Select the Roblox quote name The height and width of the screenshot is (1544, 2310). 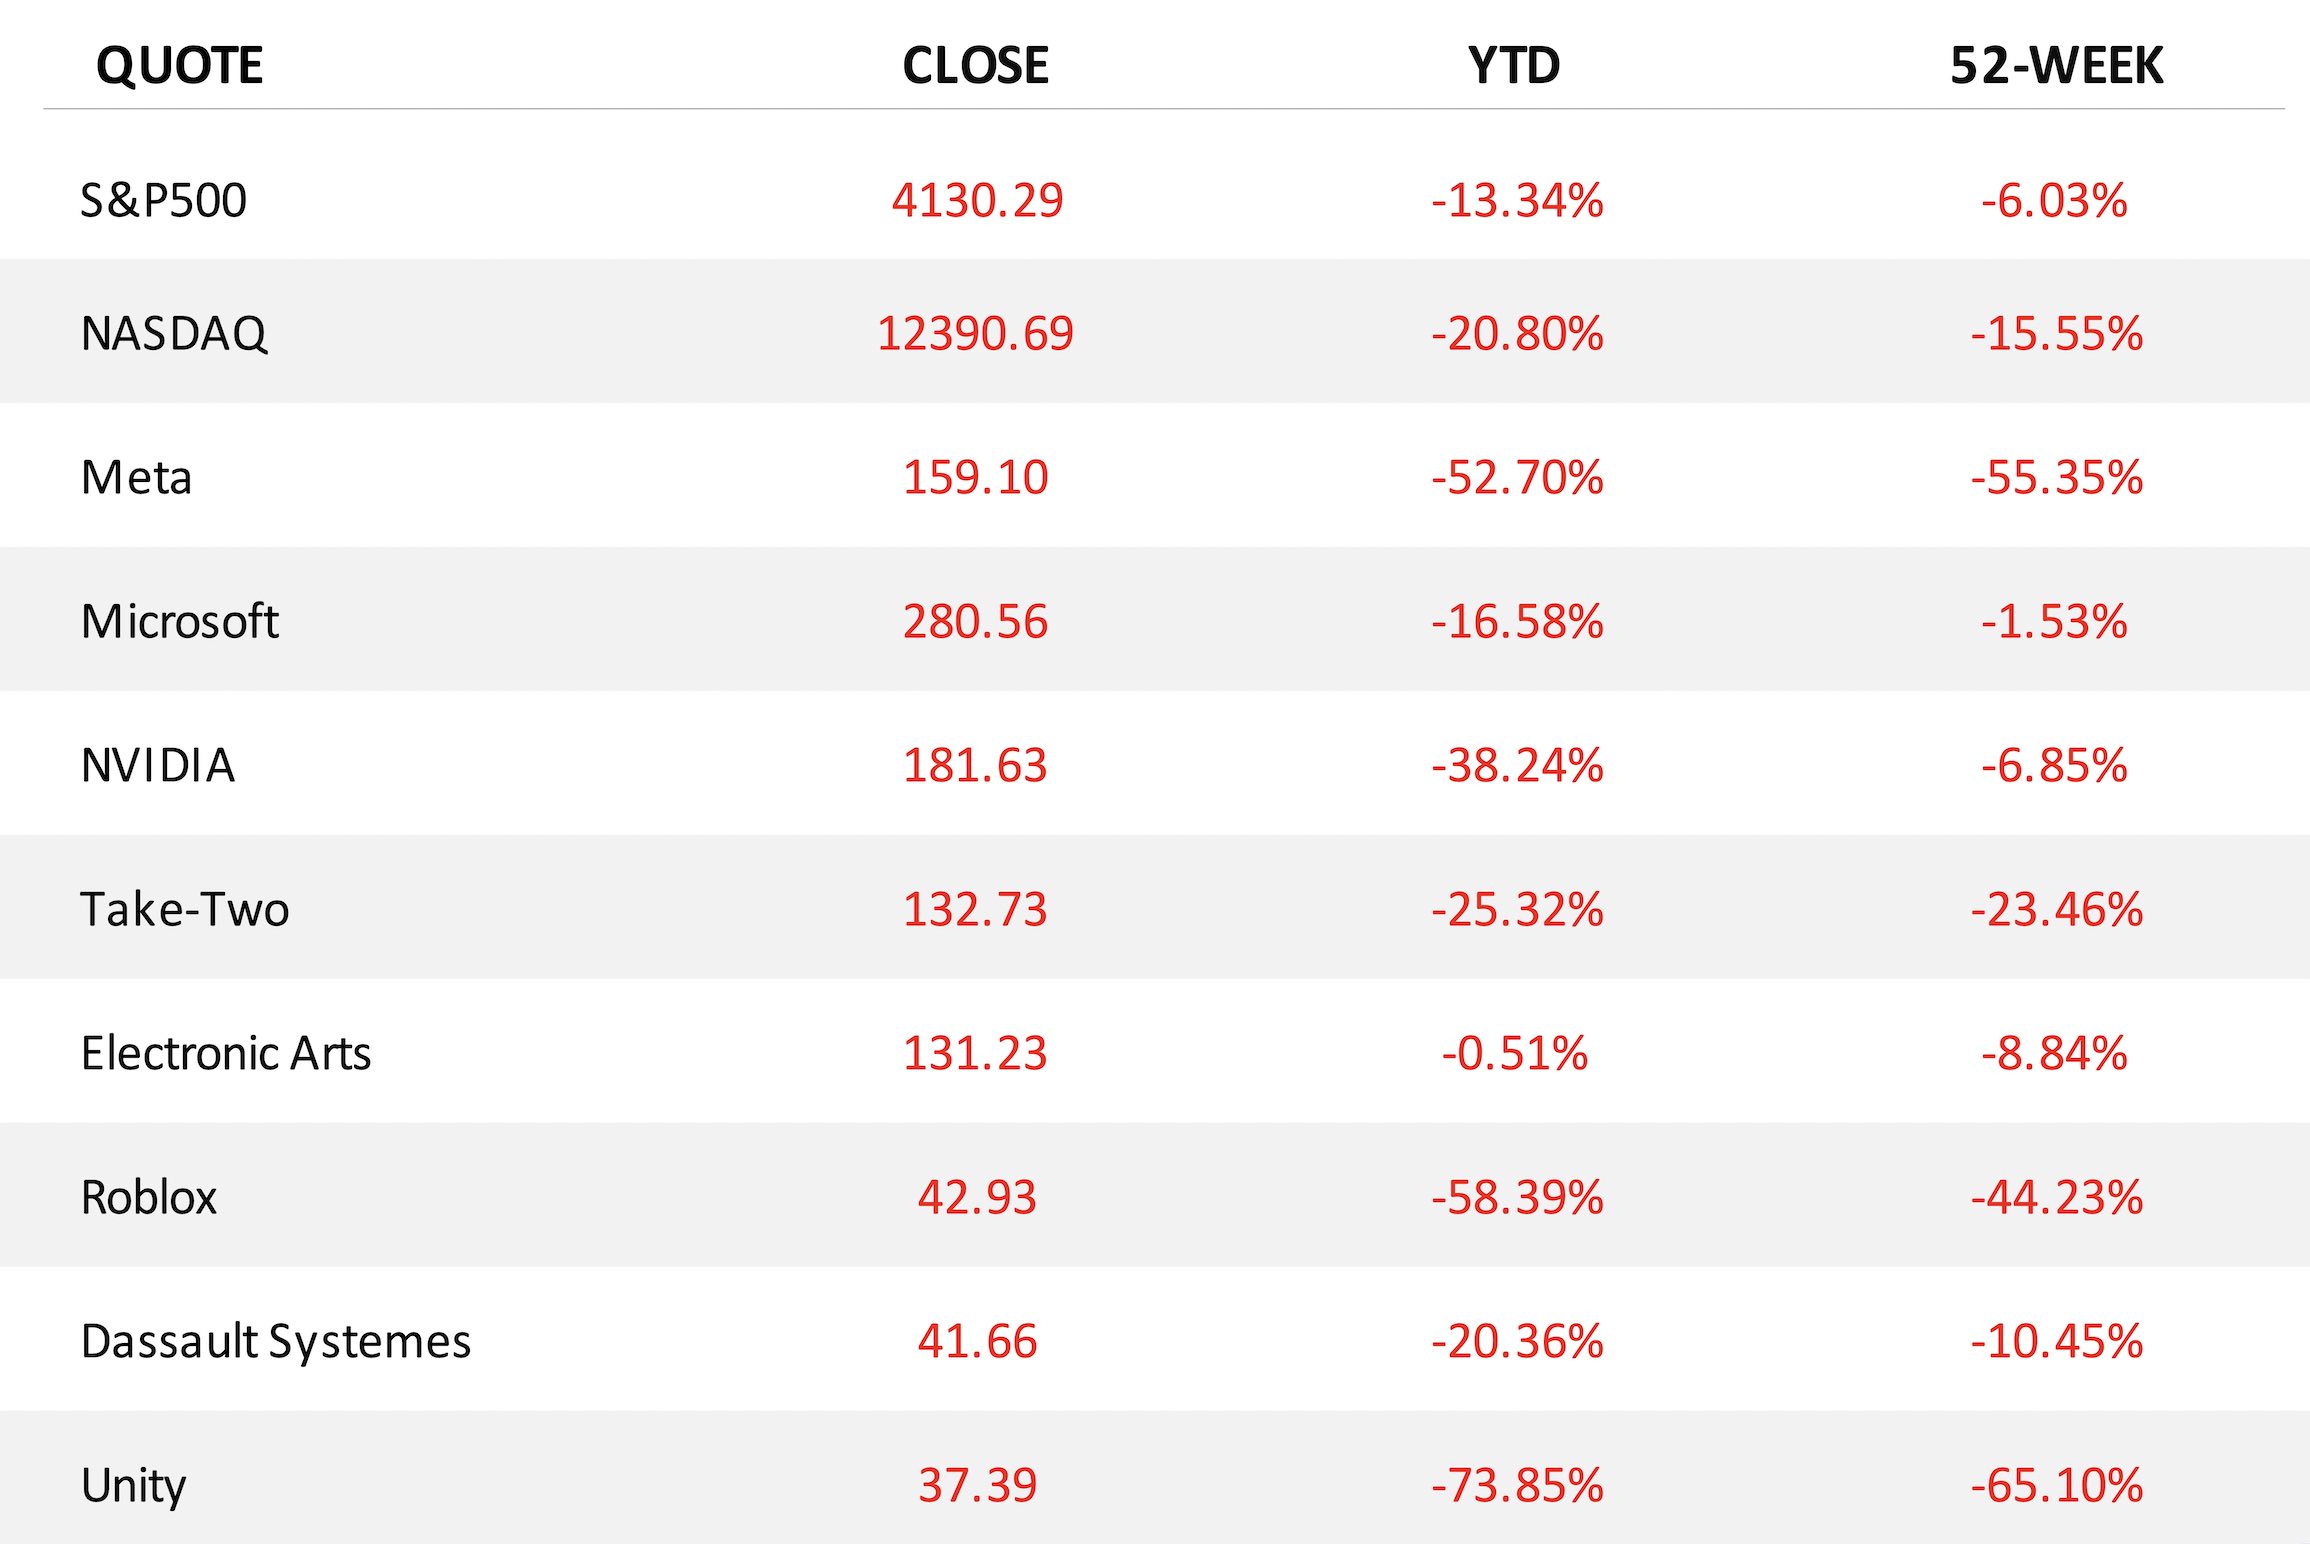[149, 1197]
